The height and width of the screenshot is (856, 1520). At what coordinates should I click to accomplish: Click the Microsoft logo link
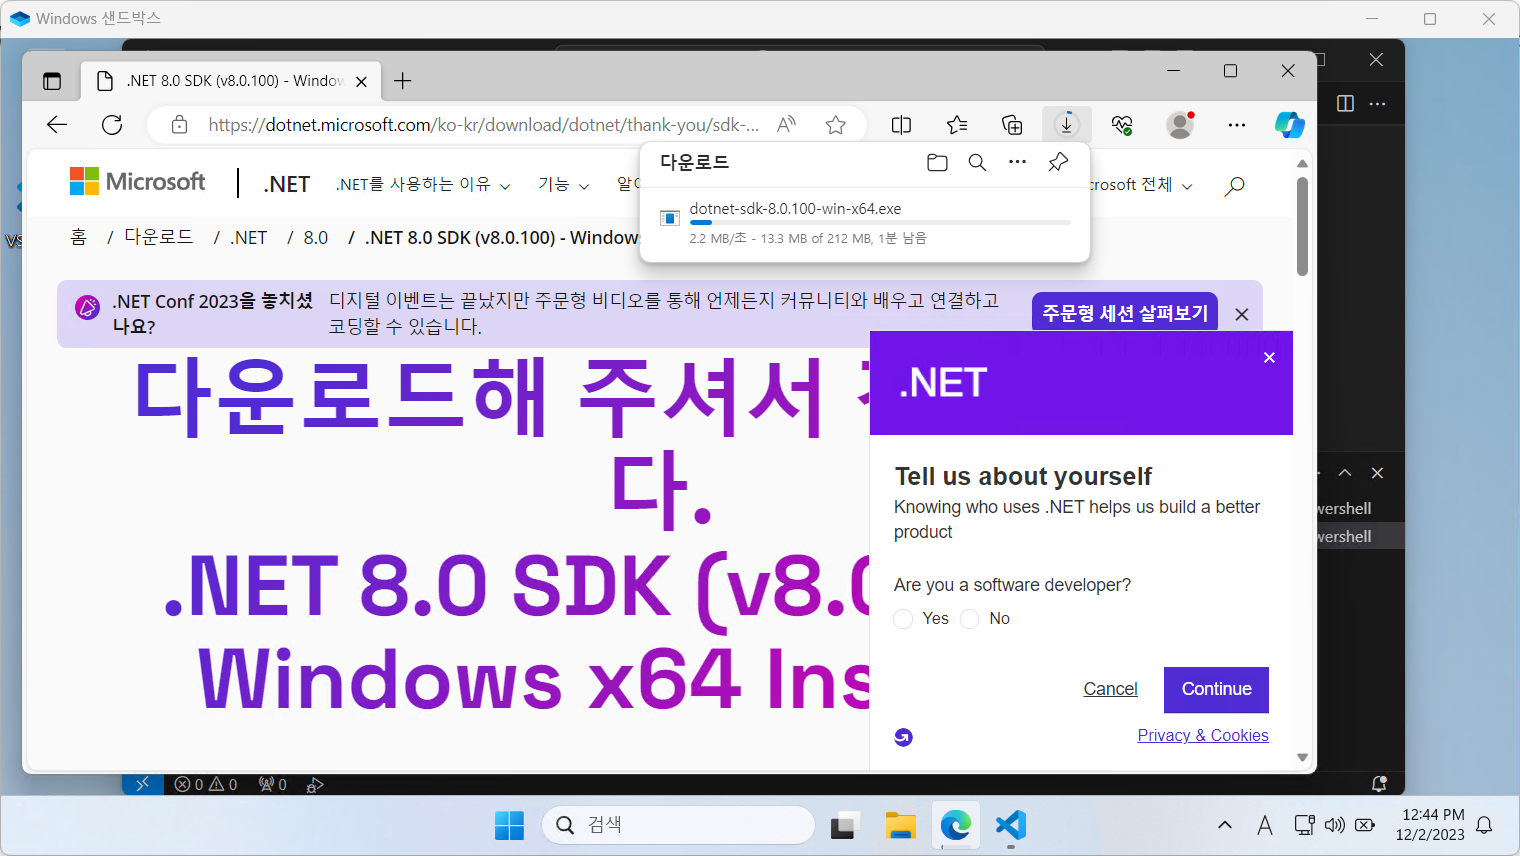click(x=138, y=181)
